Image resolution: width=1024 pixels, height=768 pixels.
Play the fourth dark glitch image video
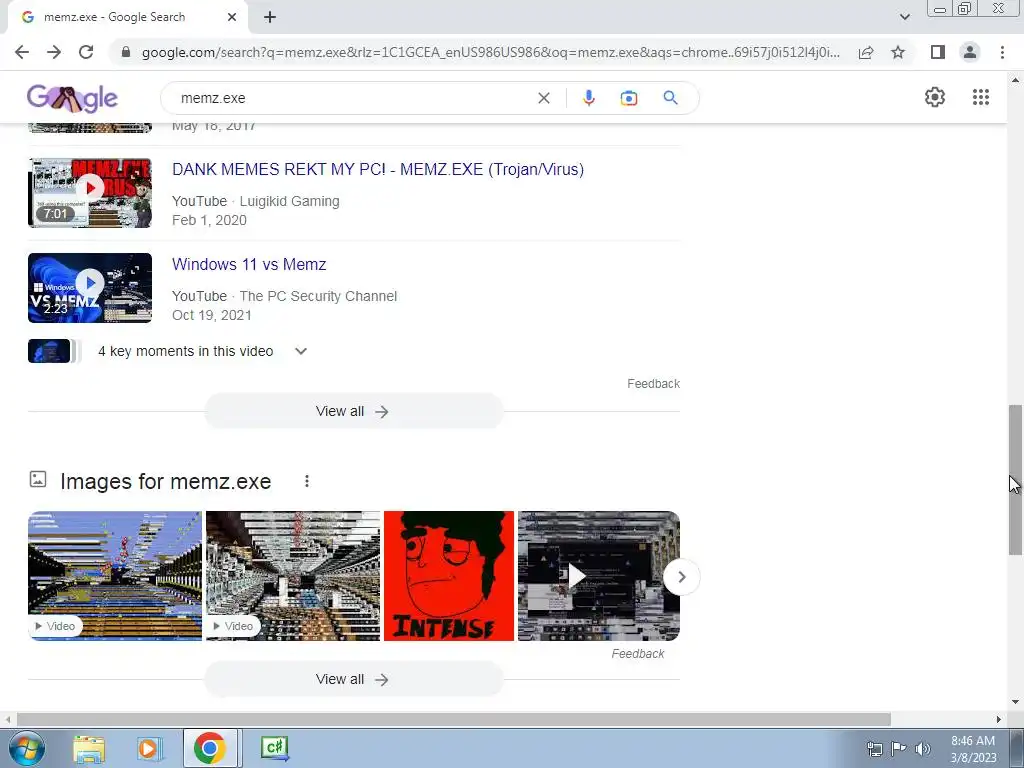(598, 575)
